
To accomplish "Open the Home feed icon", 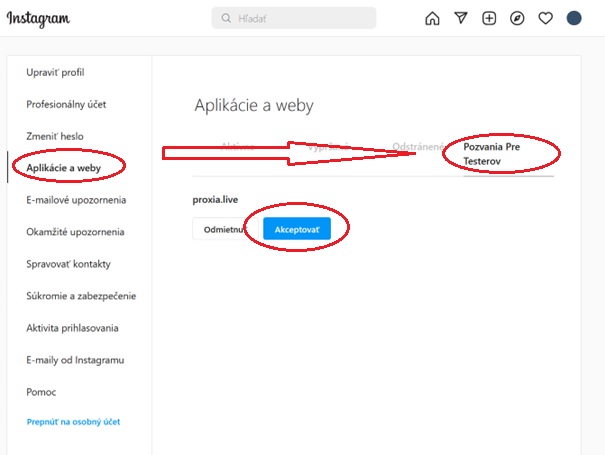I will pos(432,18).
